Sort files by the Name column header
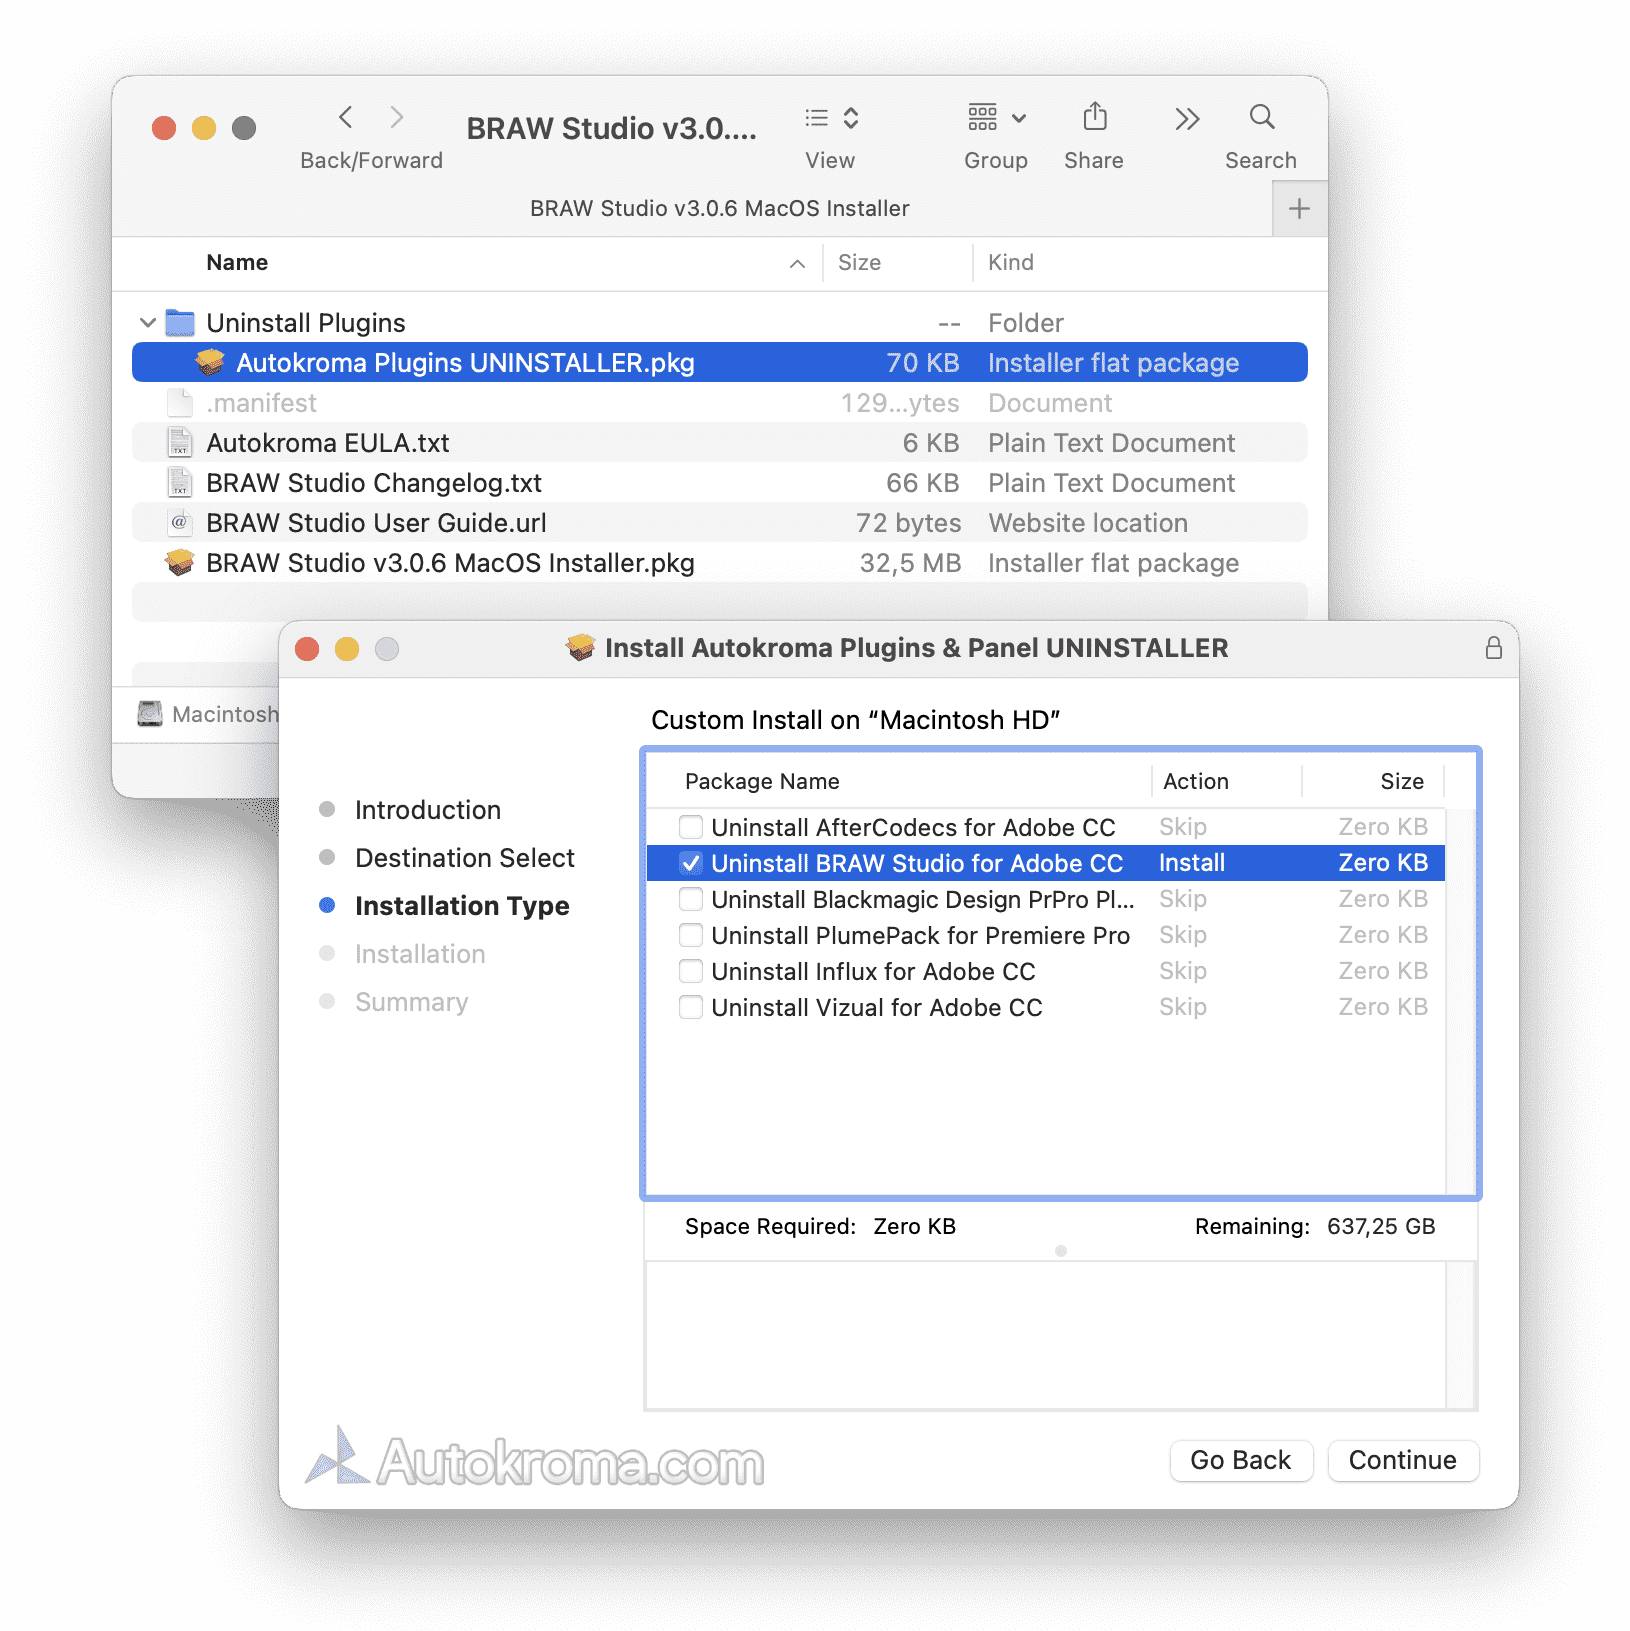The image size is (1630, 1631). (237, 262)
